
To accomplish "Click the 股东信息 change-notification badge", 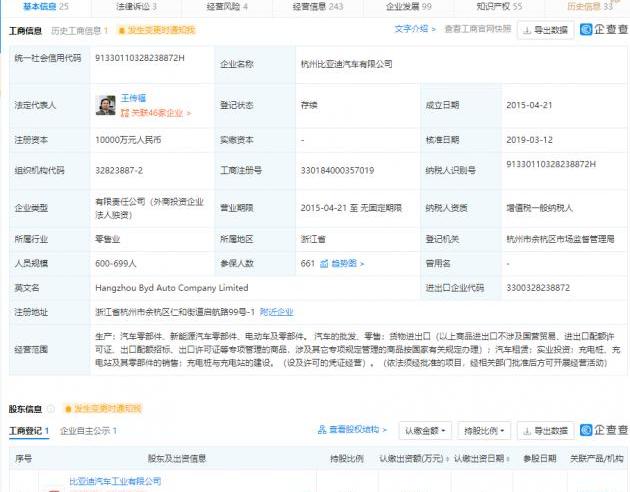I will click(103, 409).
